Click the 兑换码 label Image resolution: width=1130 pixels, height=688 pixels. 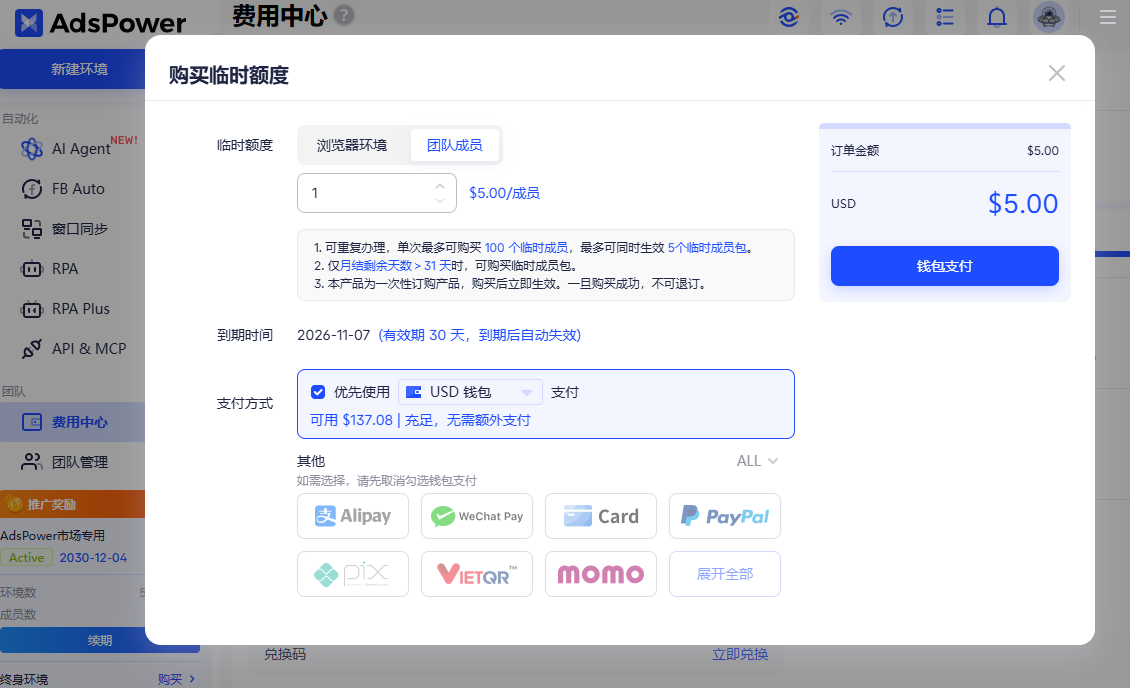click(x=285, y=654)
